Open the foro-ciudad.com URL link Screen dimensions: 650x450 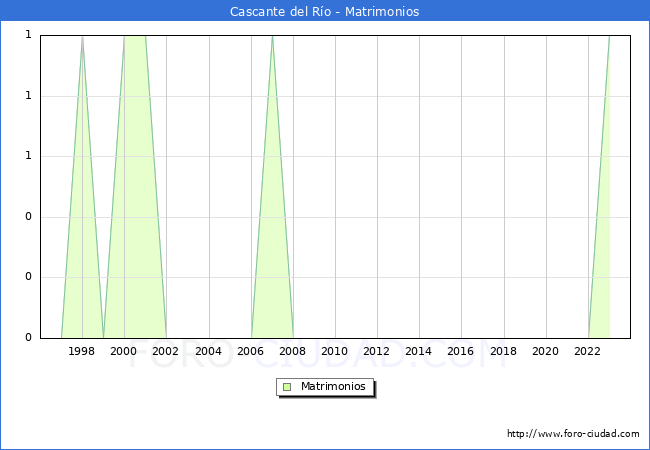[x=573, y=434]
